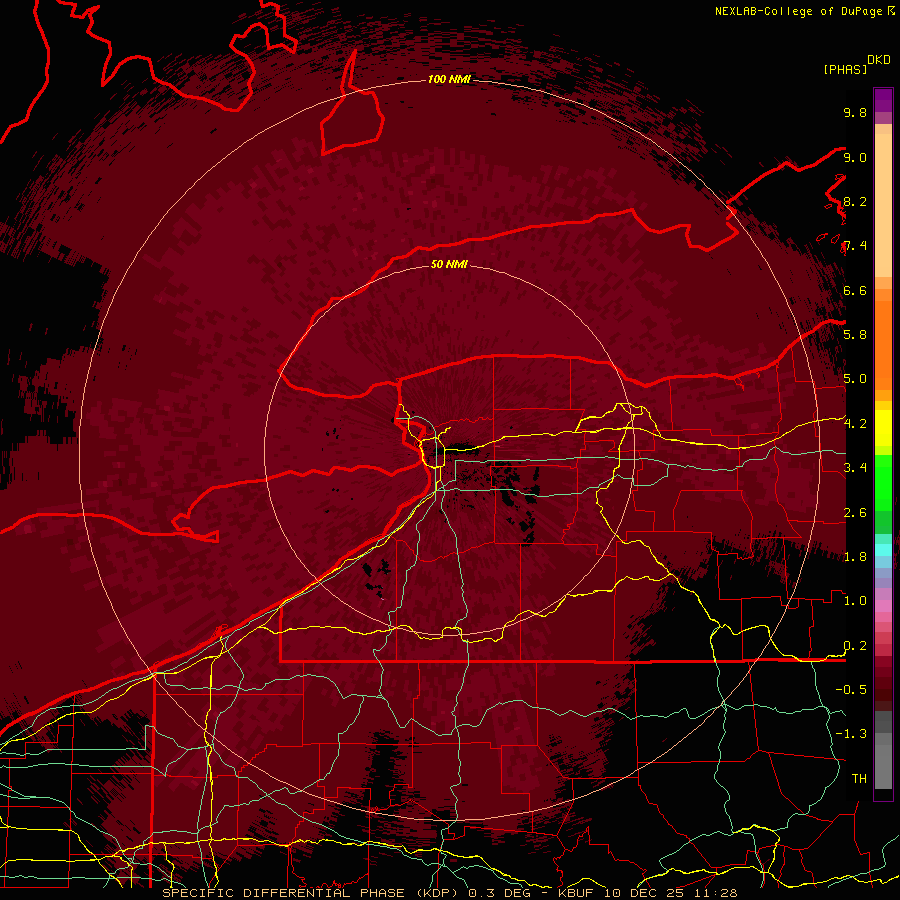Pick the bright green swatch on the color bar
This screenshot has width=900, height=900.
pos(883,482)
